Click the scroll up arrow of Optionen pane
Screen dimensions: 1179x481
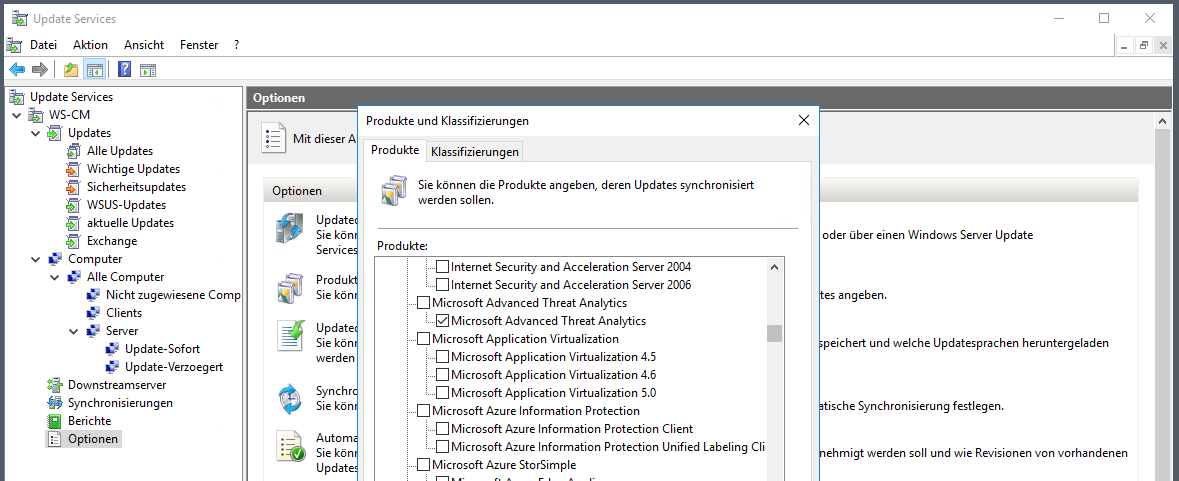[1163, 121]
